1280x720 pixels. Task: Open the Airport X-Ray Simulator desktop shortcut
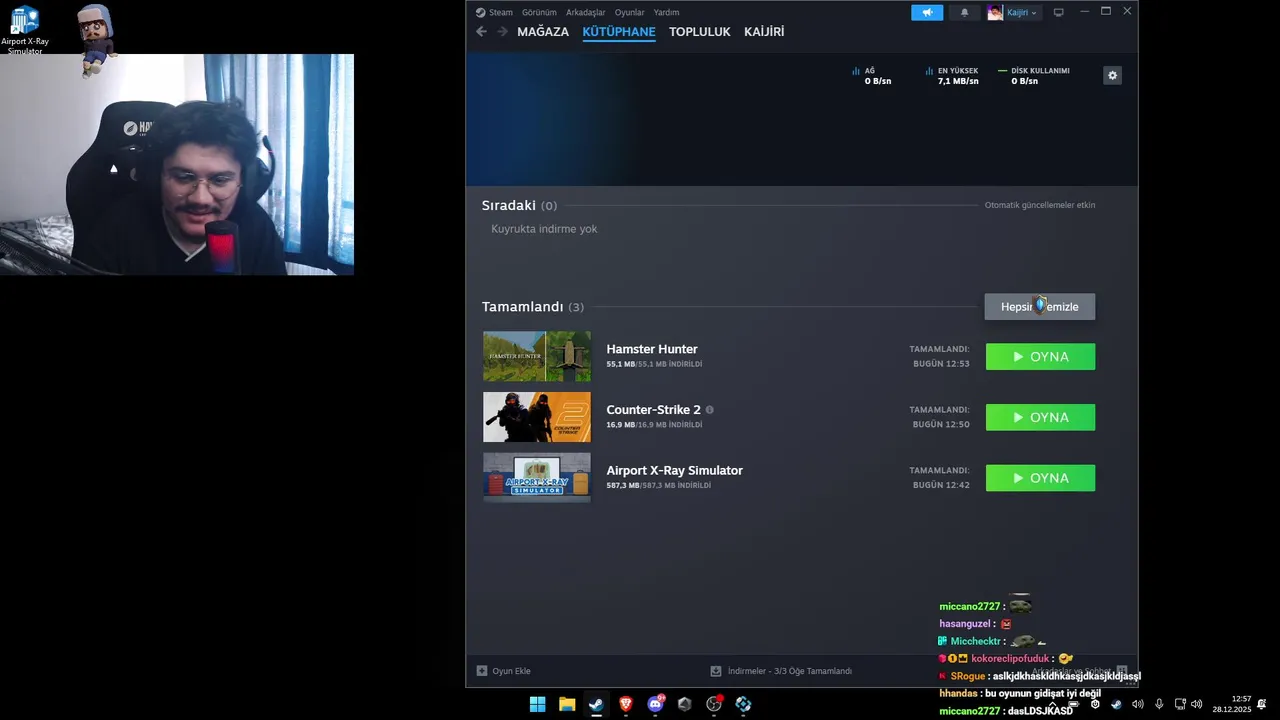click(24, 30)
